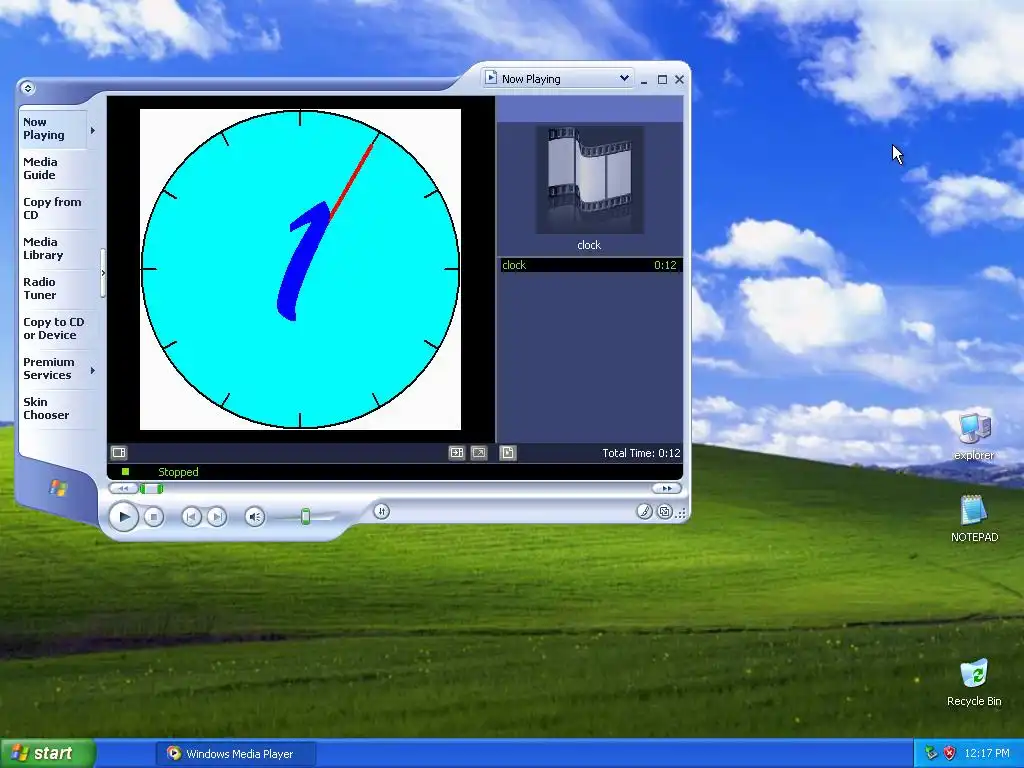
Task: Click the volume slider handle
Action: point(305,517)
